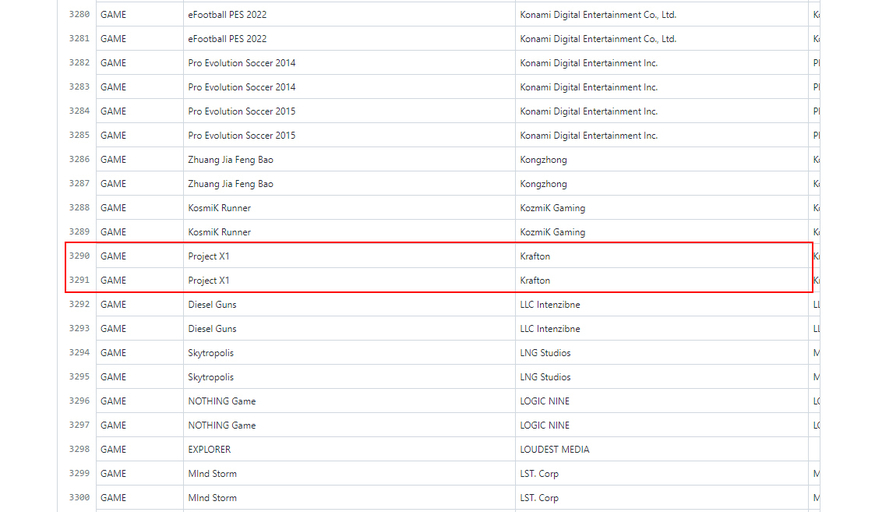Select 'MInd Storm' in row 3300
875x512 pixels.
[x=213, y=497]
